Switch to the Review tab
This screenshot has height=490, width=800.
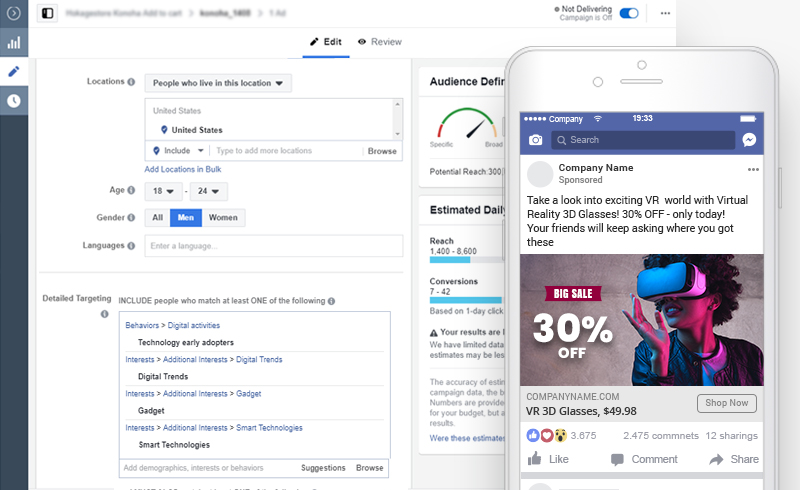pos(380,42)
